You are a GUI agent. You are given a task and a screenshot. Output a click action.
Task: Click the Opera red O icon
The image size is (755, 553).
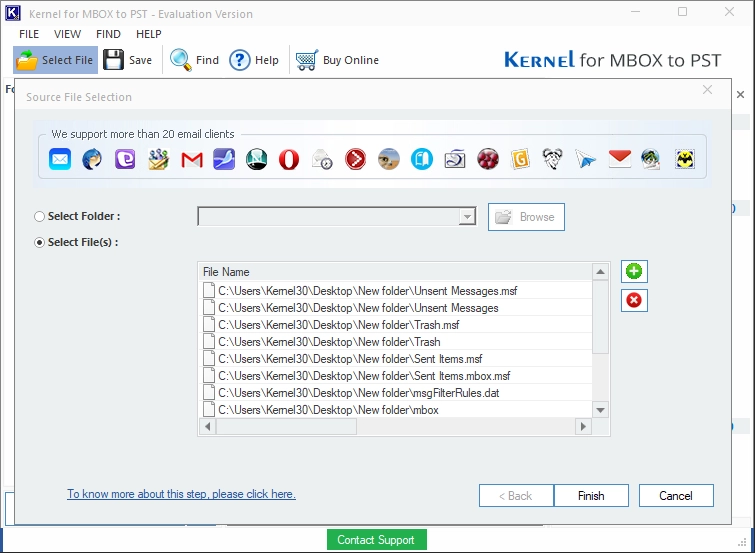(289, 159)
